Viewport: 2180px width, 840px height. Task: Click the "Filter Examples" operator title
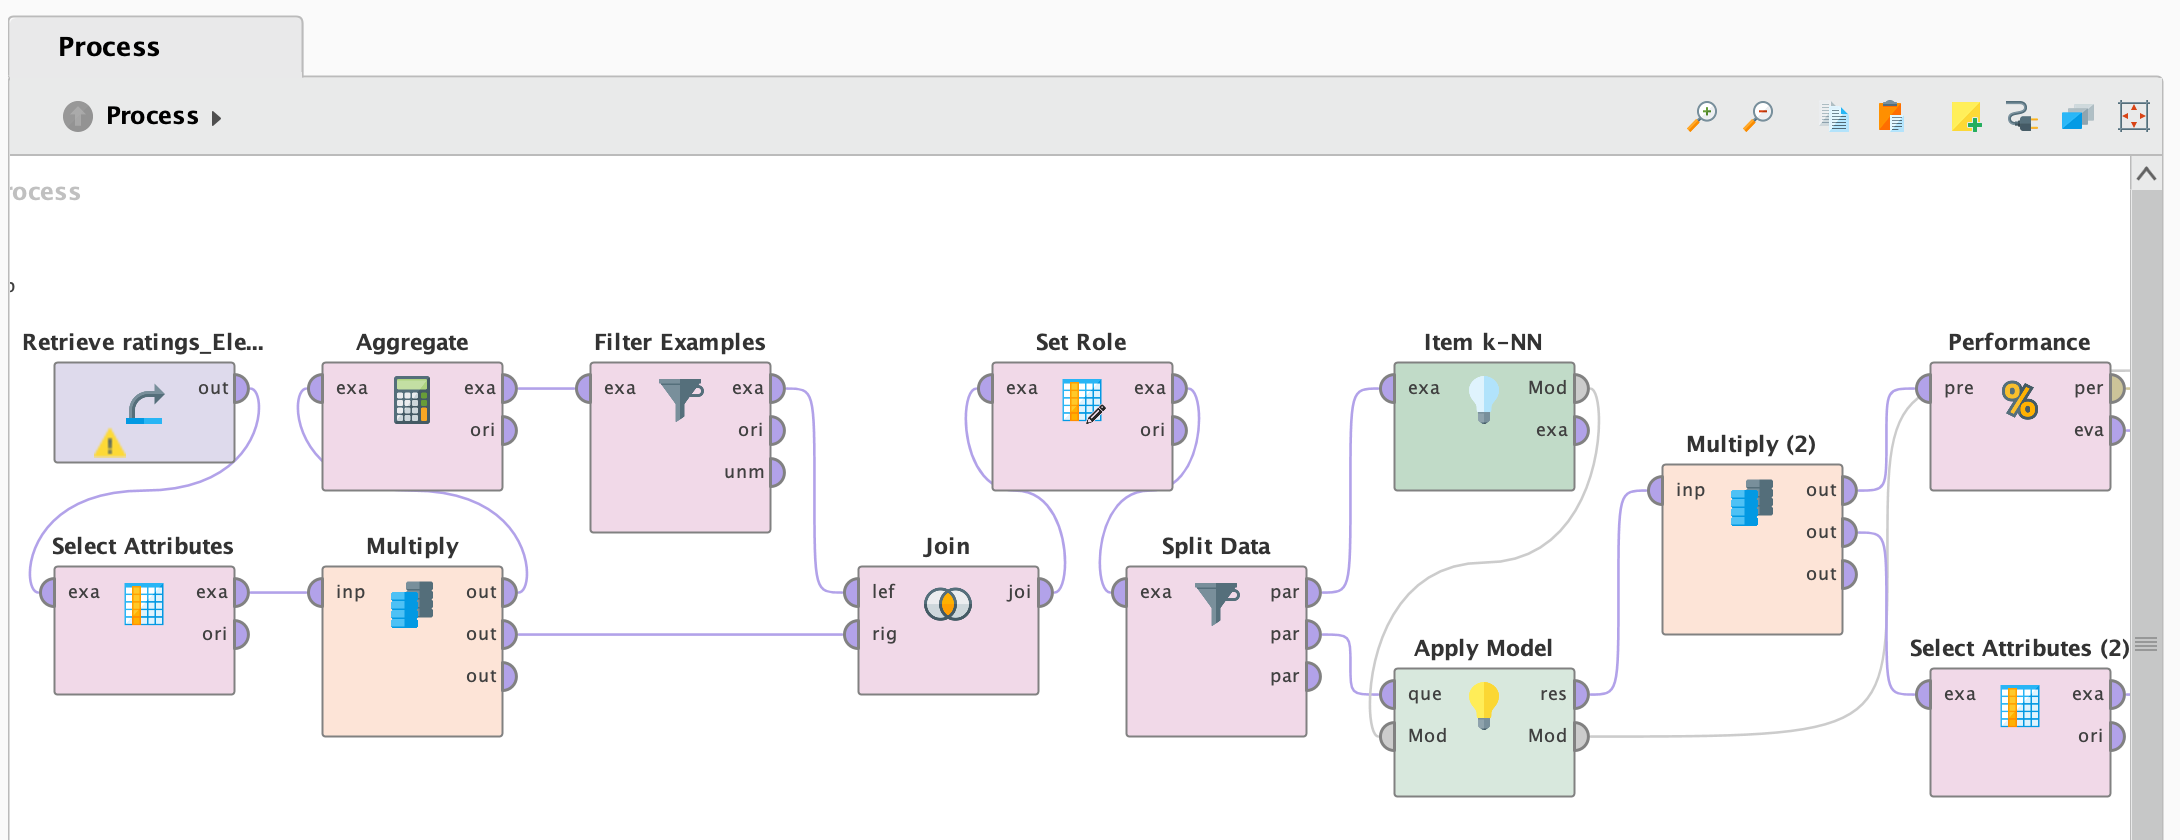pyautogui.click(x=680, y=342)
